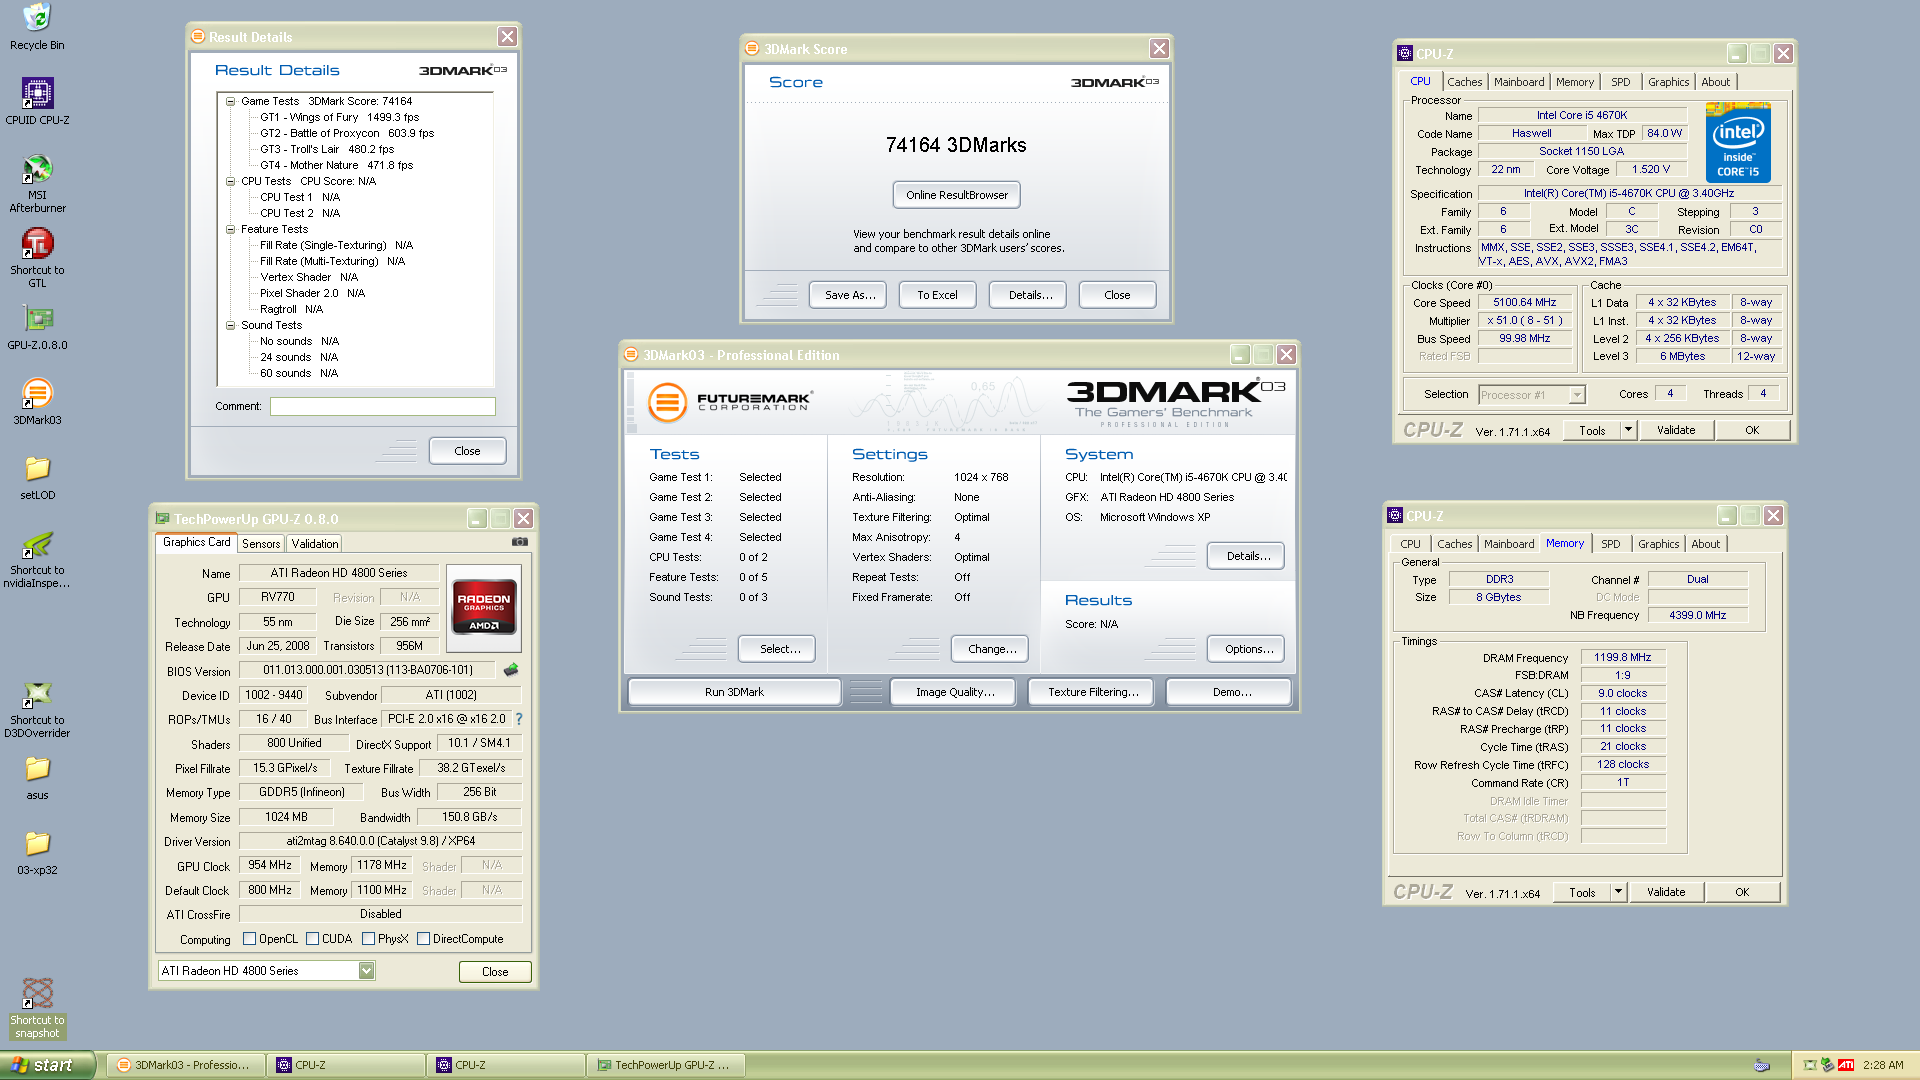1920x1080 pixels.
Task: Open Tools dropdown arrow in lower CPU-Z window
Action: 1618,892
